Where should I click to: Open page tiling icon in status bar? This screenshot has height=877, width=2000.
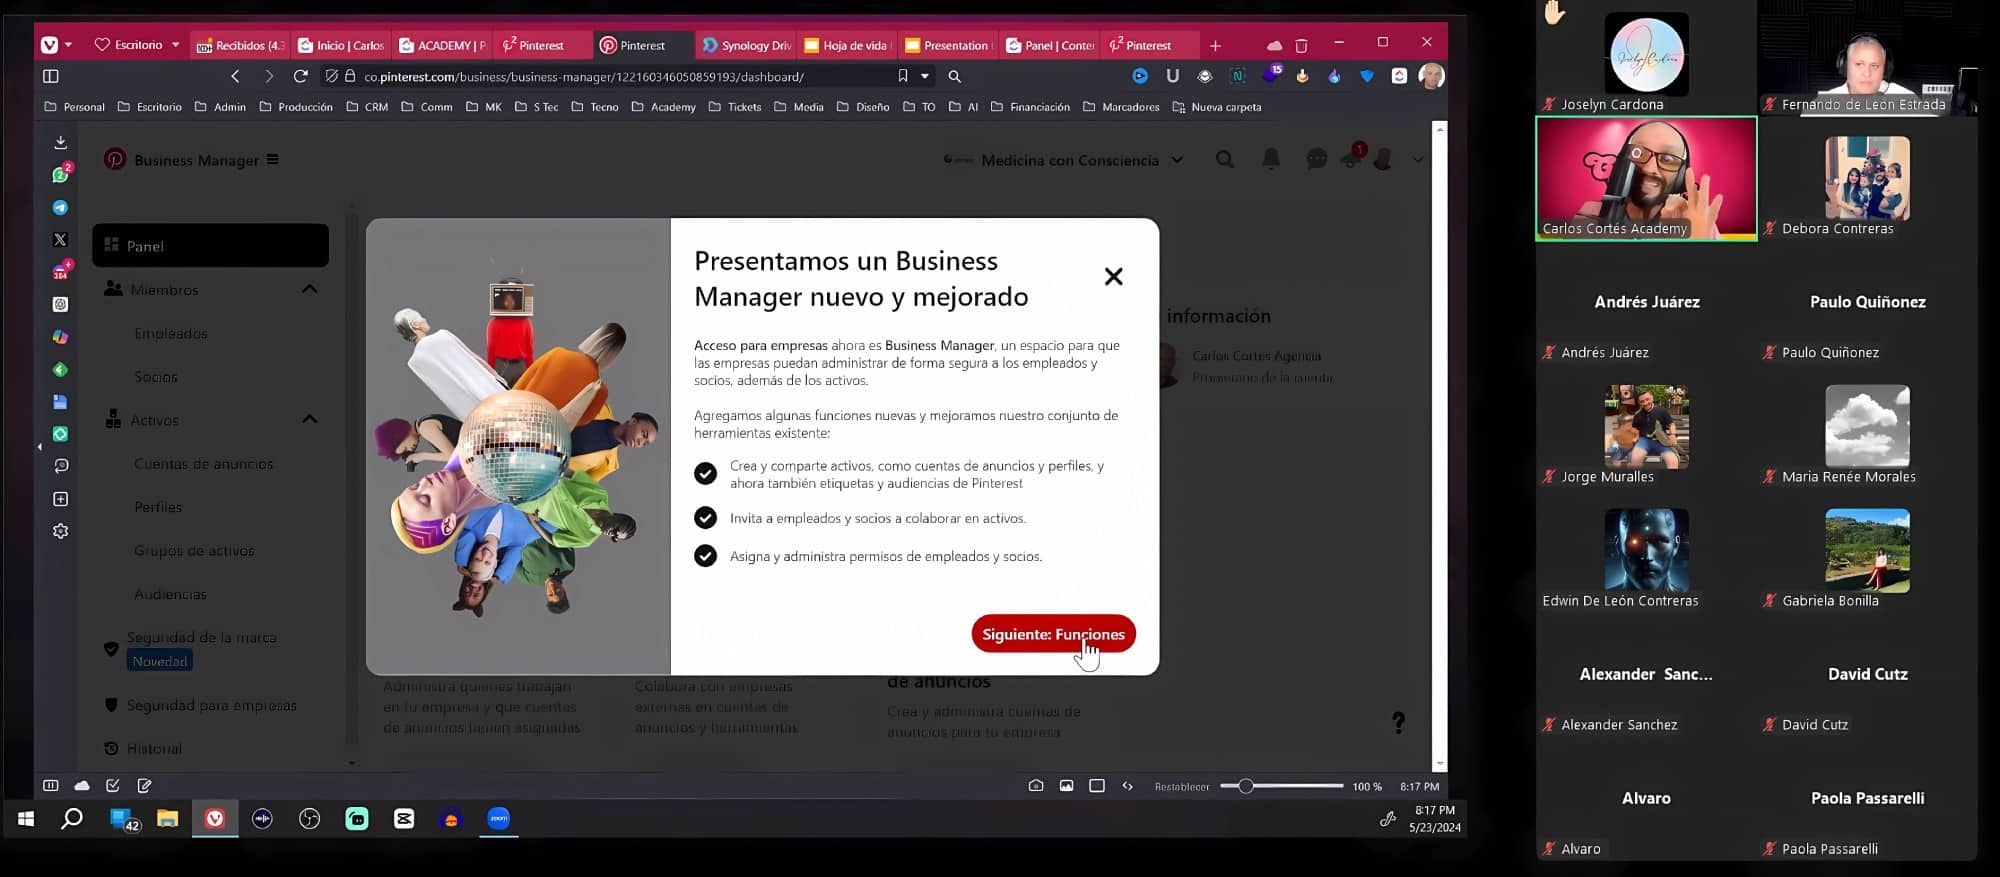(x=1097, y=786)
